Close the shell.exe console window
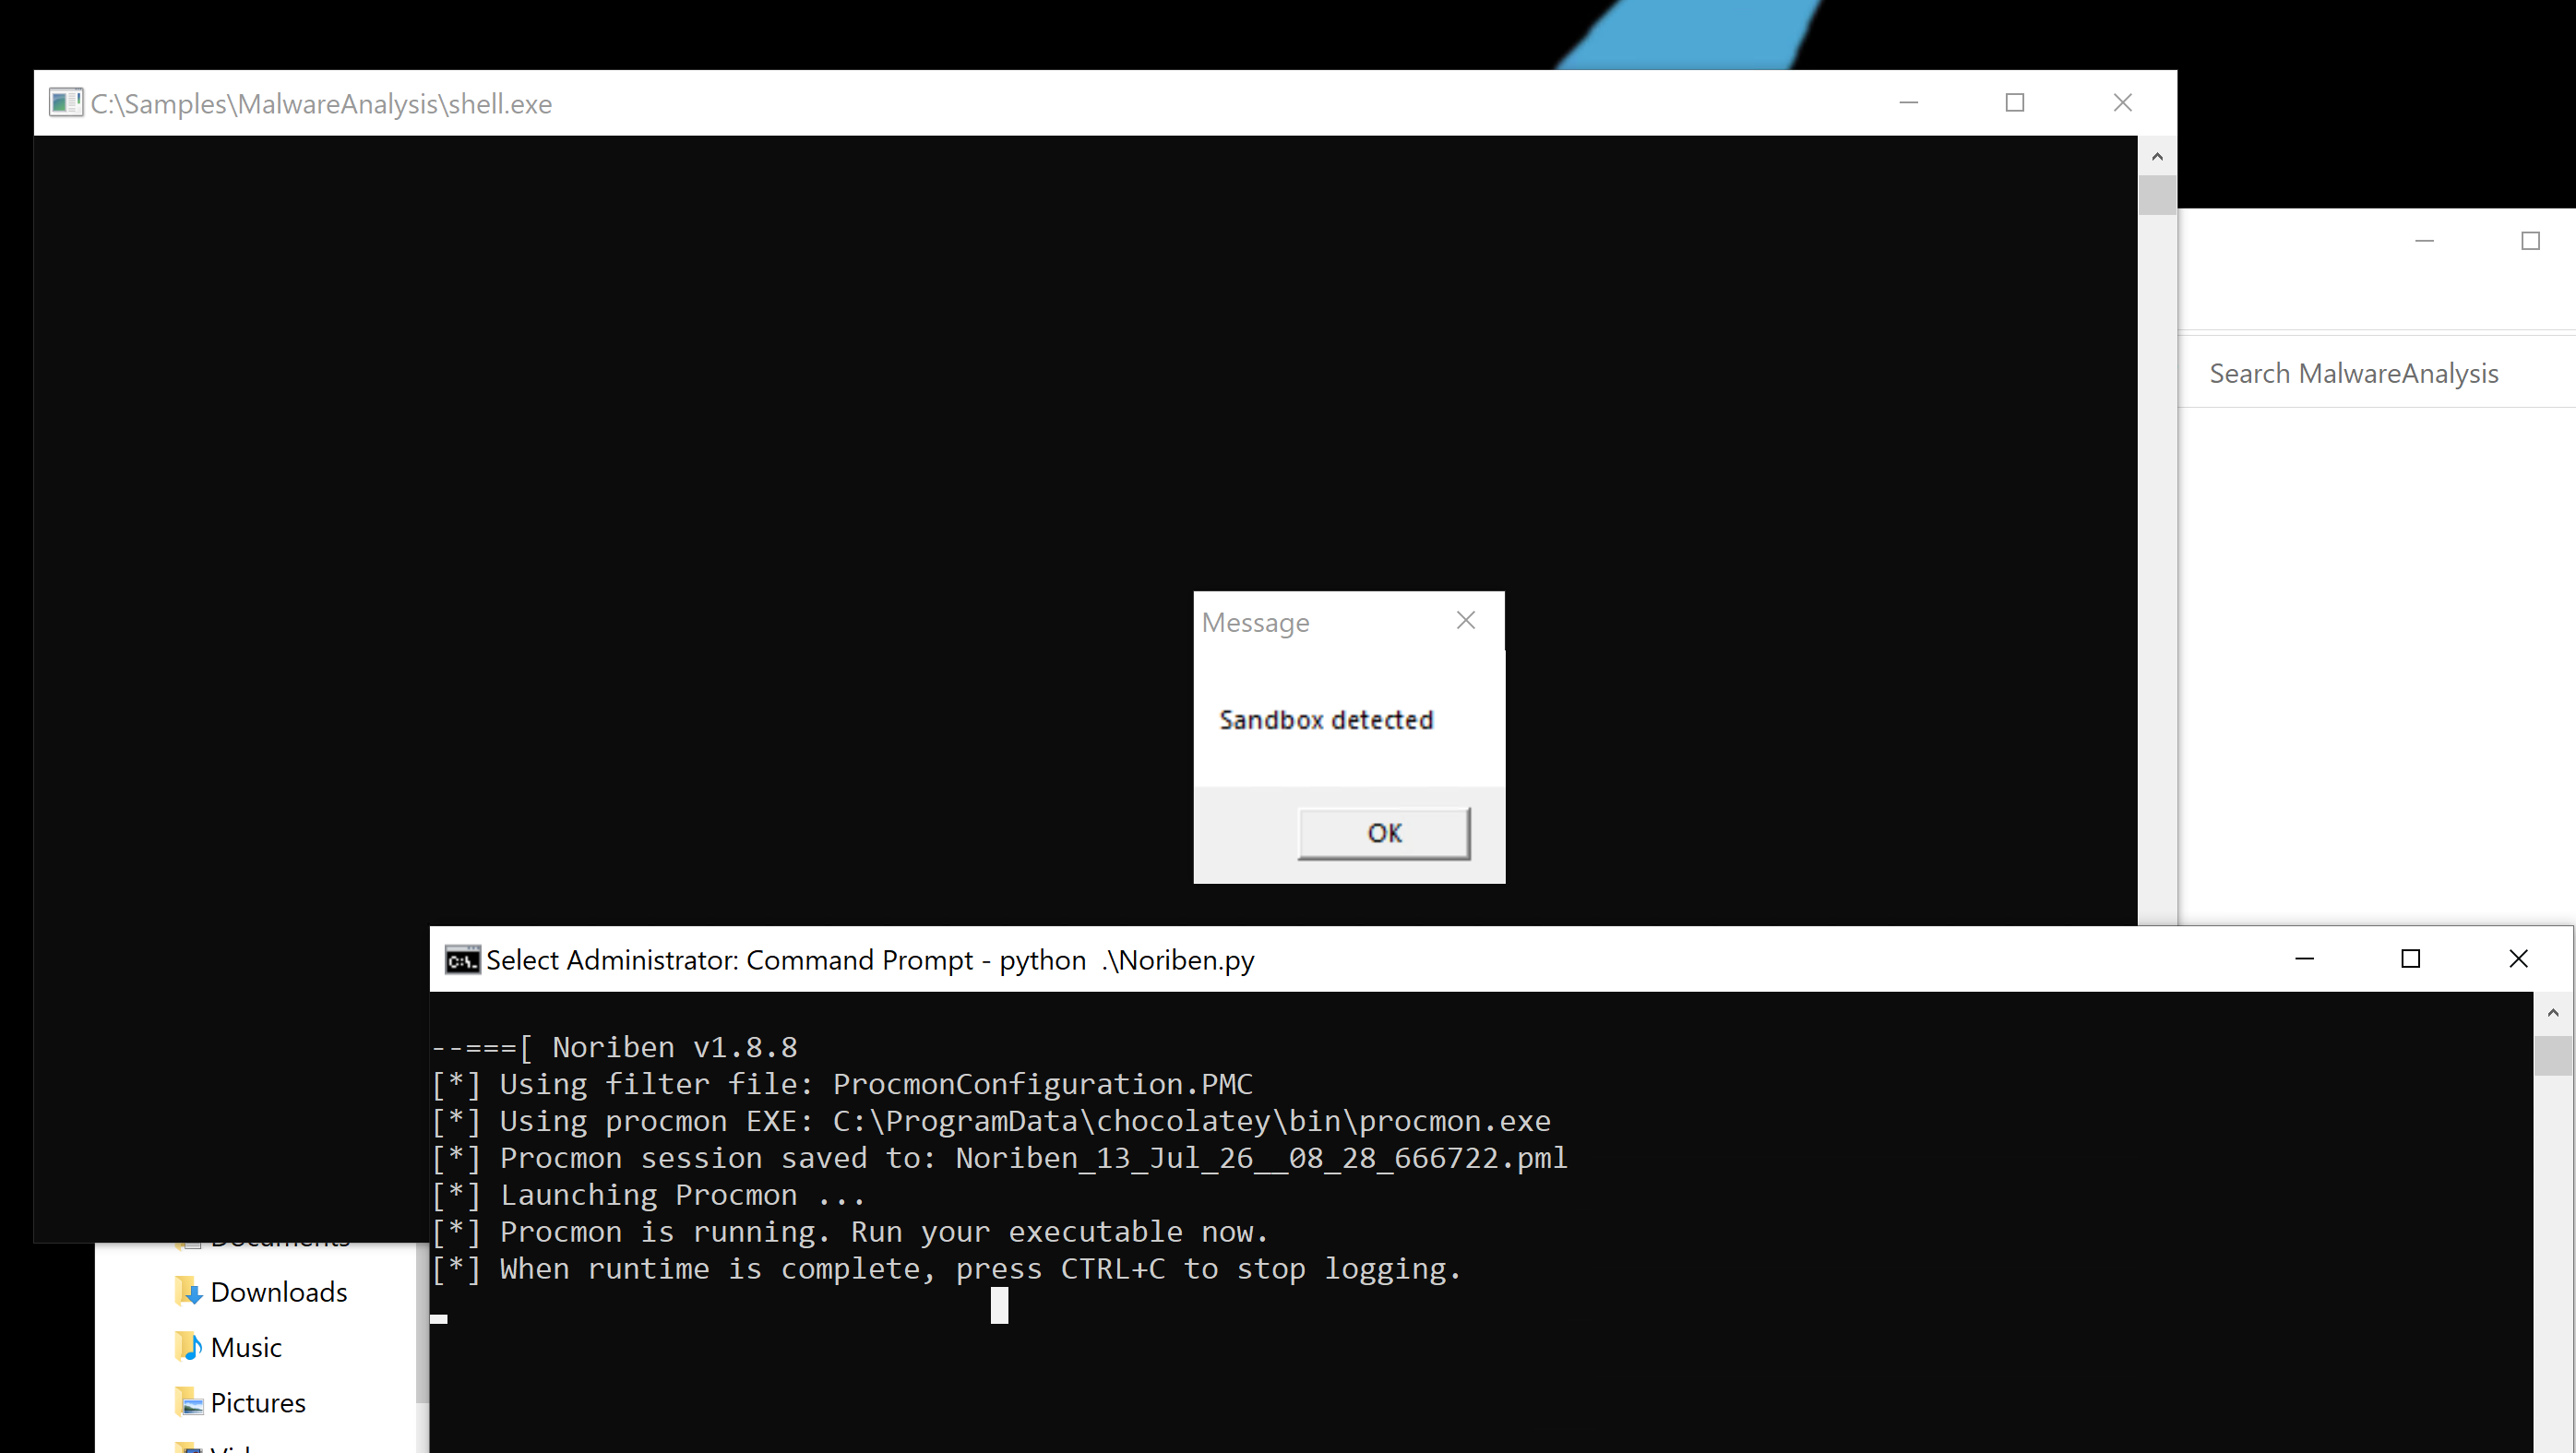 click(2122, 103)
